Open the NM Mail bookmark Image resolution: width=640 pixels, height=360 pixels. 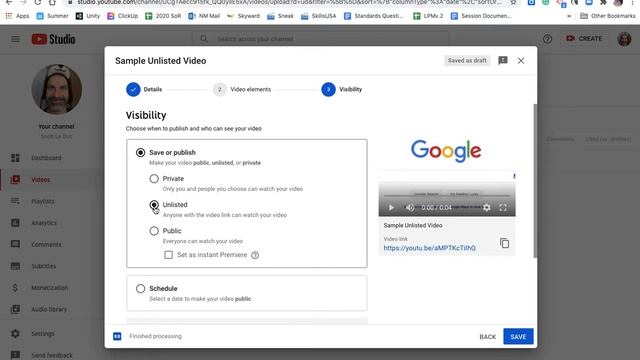point(204,16)
